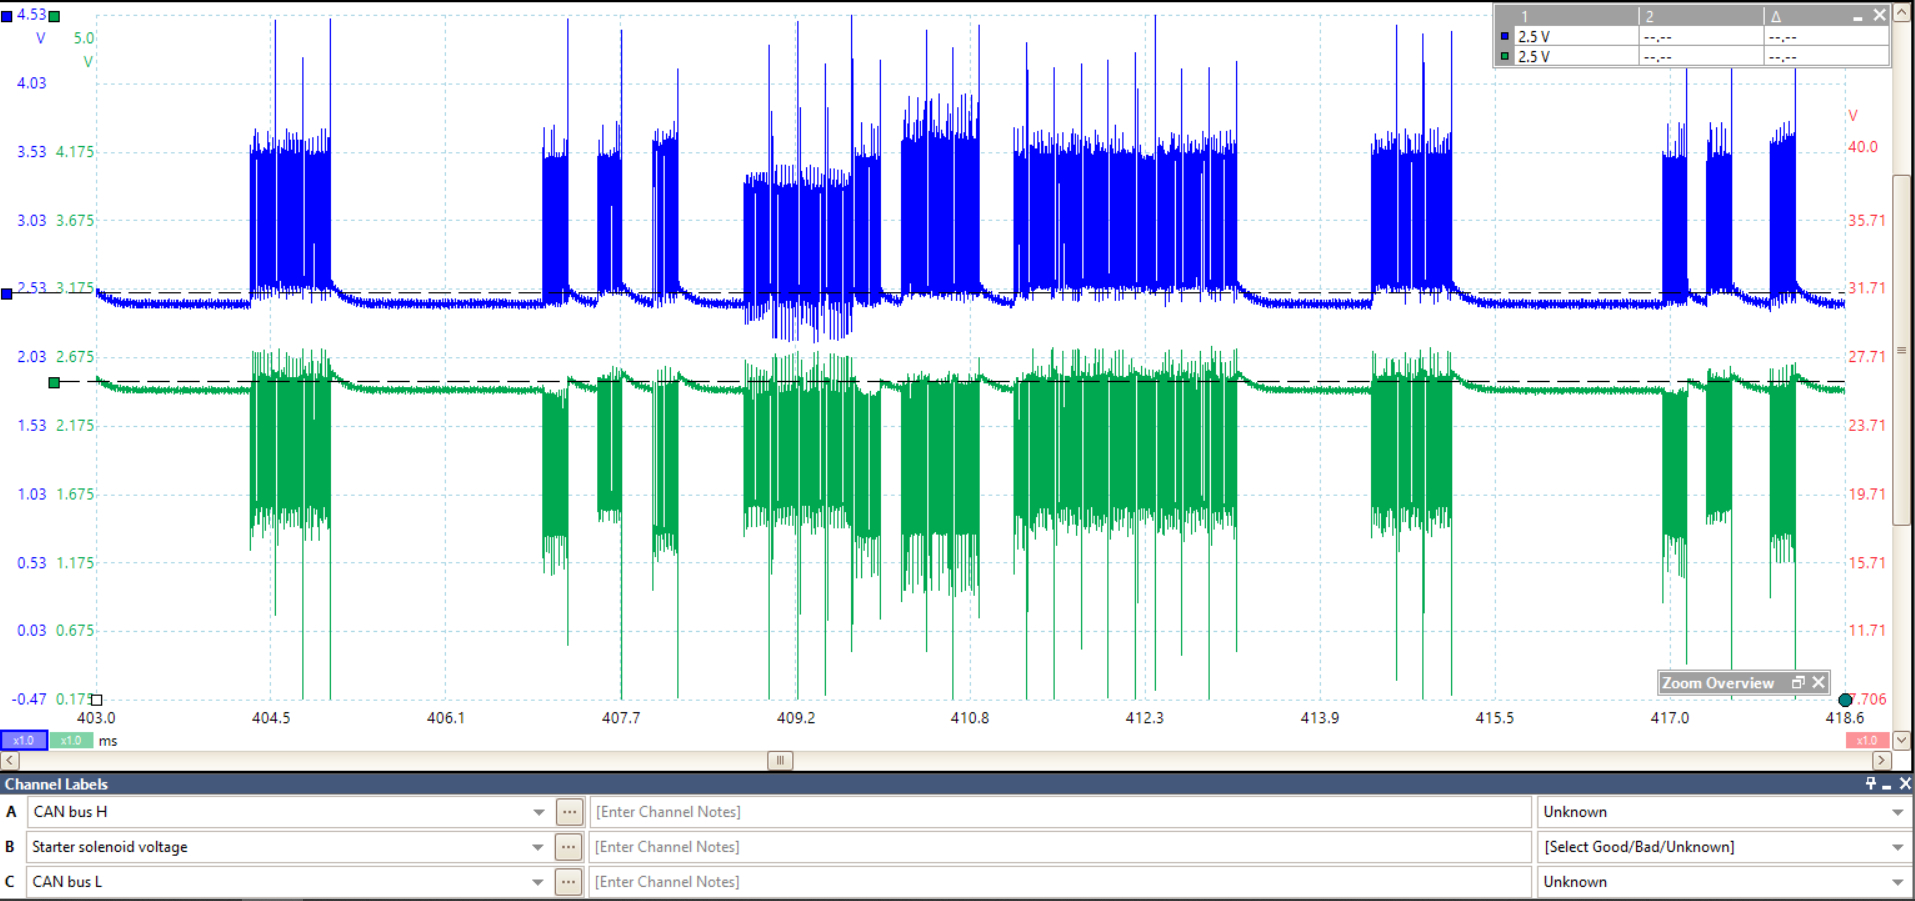This screenshot has height=901, width=1915.
Task: Open the ellipsis button for channel A
Action: (569, 812)
